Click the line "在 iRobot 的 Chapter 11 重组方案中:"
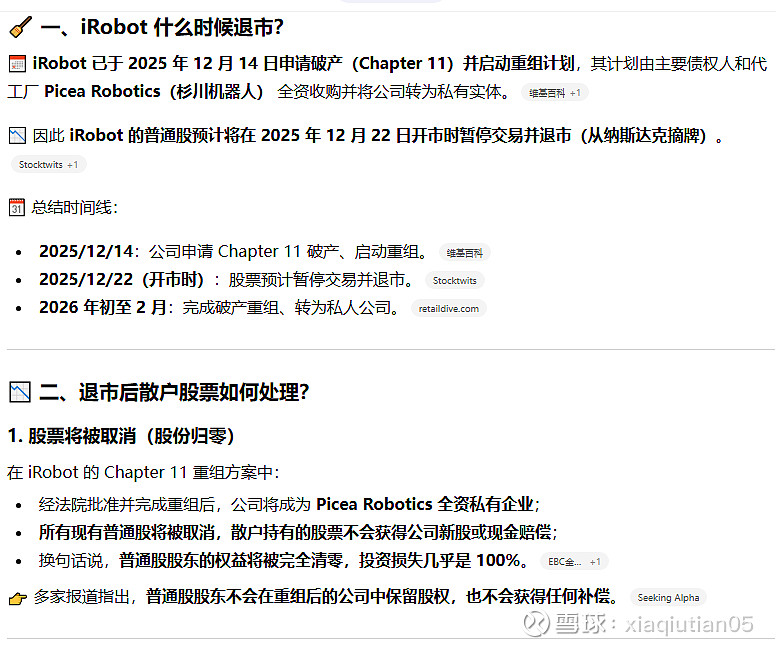Screen dimensions: 776x648 pos(144,472)
